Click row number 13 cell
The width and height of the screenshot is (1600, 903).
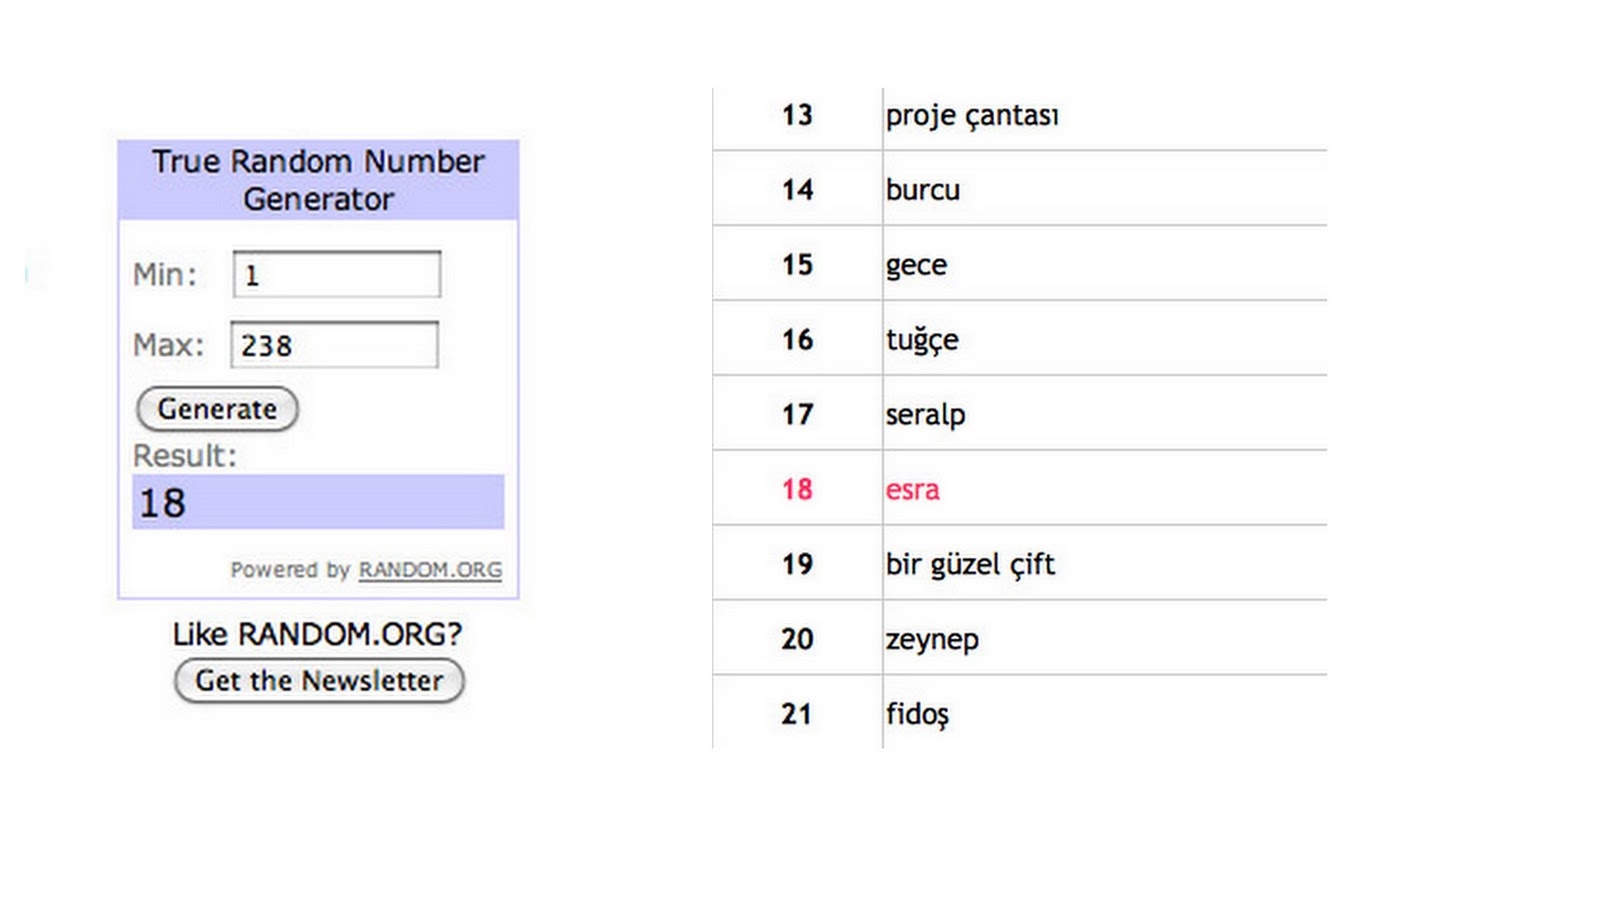point(797,115)
